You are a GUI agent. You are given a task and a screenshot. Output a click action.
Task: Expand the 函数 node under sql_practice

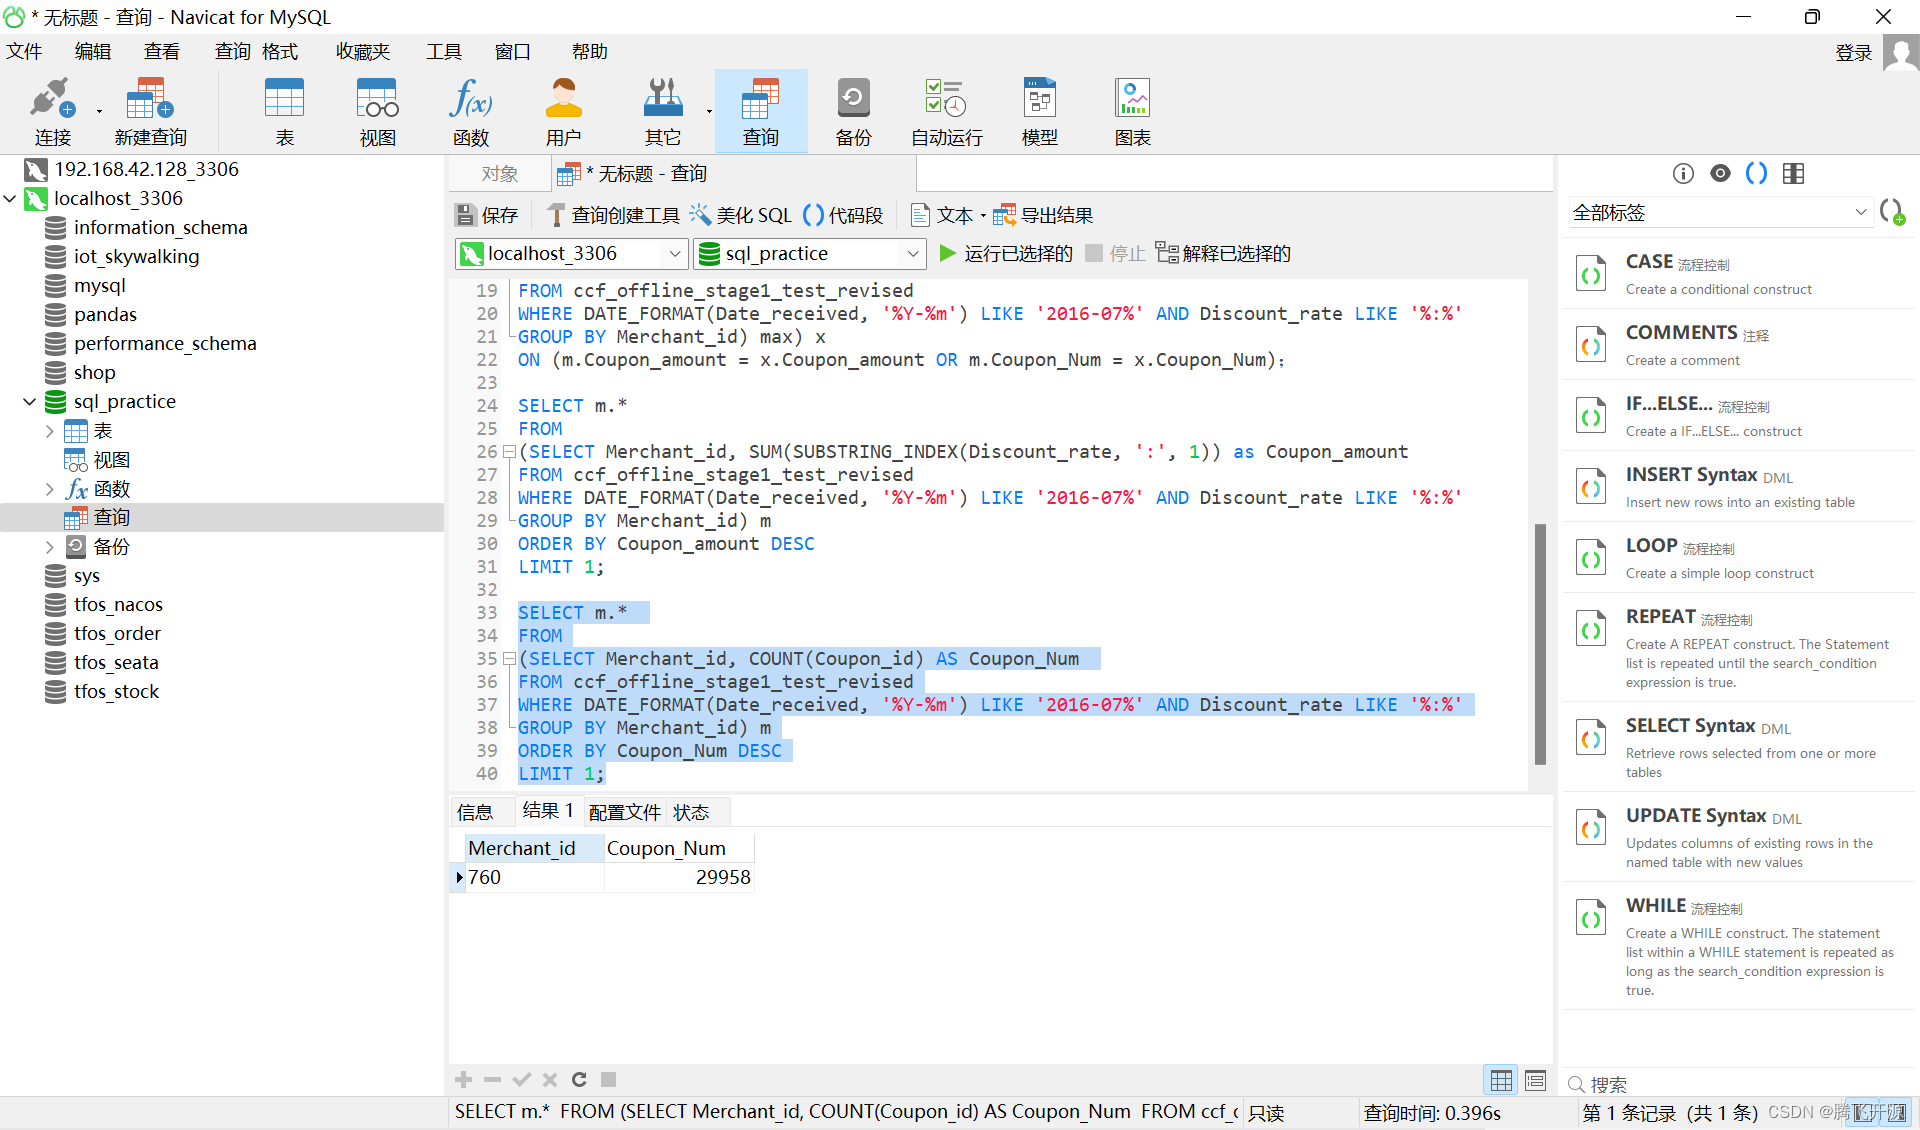click(x=49, y=489)
